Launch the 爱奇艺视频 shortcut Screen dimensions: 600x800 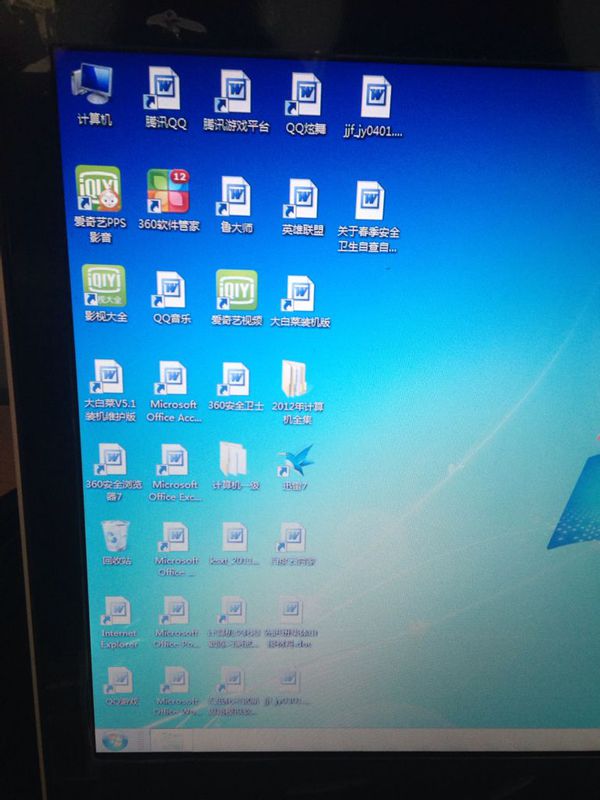[236, 298]
